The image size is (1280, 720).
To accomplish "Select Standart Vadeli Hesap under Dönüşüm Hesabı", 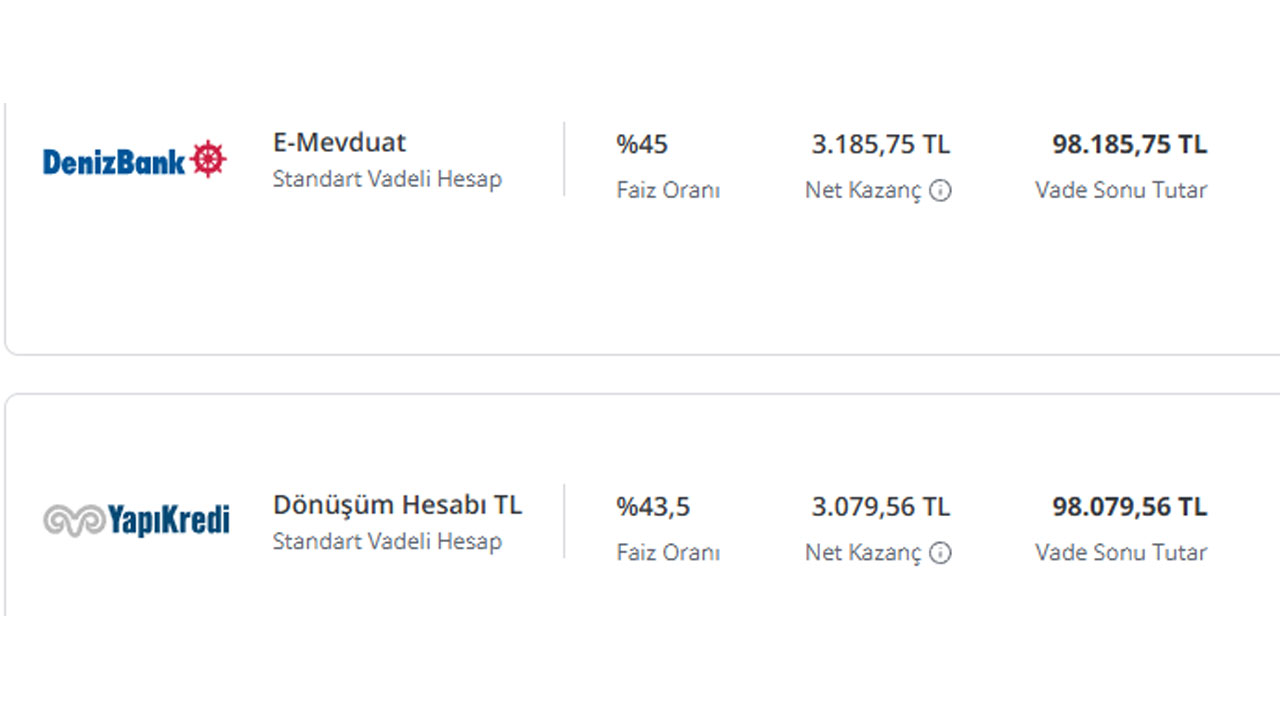I will coord(387,542).
